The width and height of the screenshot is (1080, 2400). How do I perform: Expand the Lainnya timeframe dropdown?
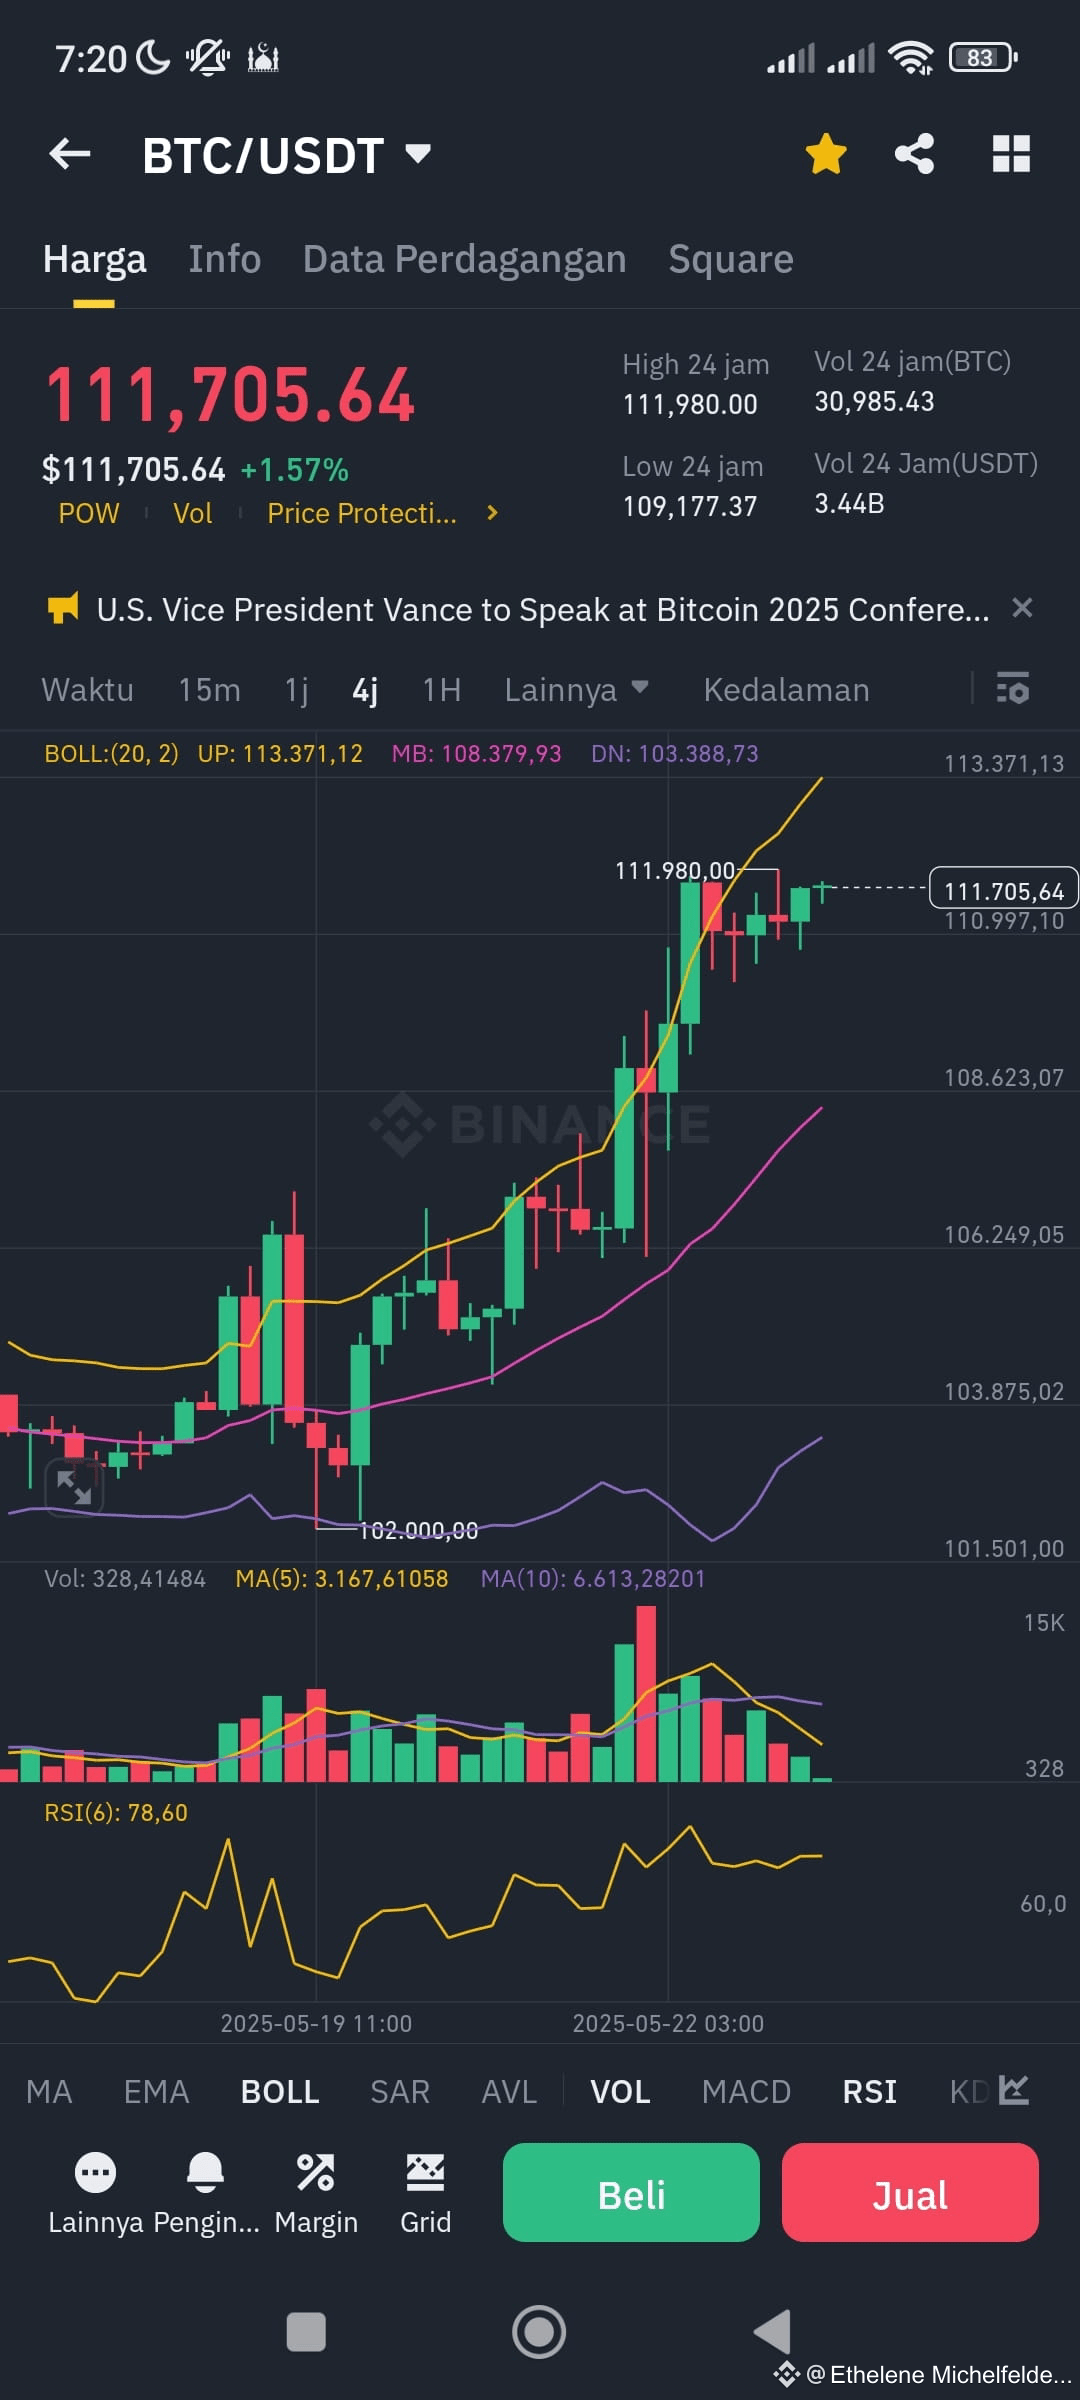coord(577,690)
